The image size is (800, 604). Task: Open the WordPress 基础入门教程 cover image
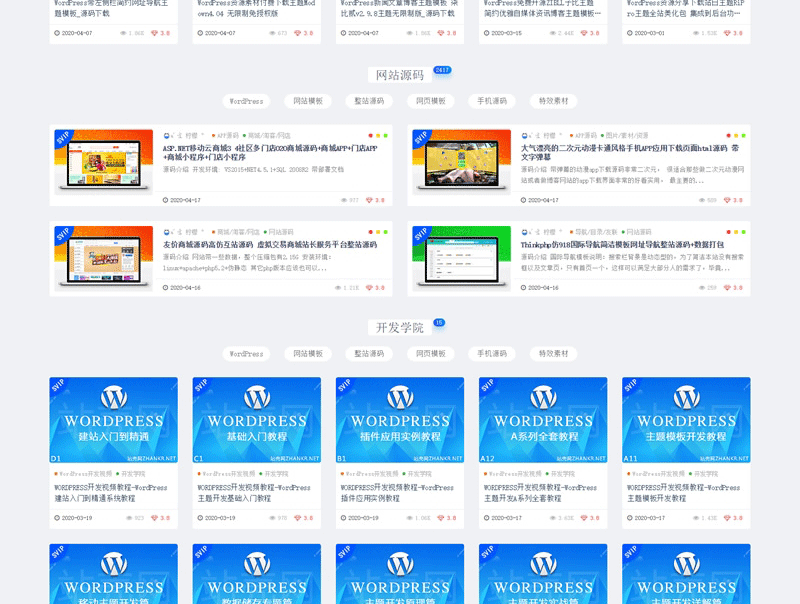pyautogui.click(x=257, y=420)
